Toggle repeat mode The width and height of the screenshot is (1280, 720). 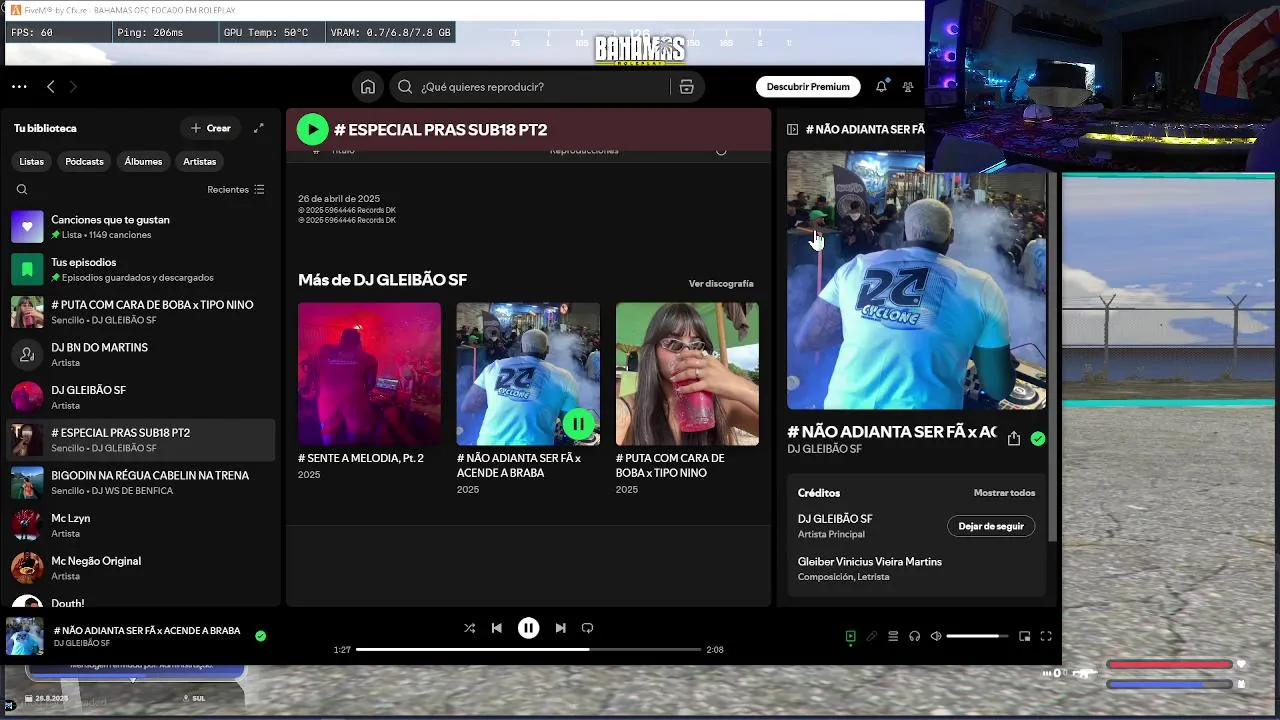click(x=588, y=628)
